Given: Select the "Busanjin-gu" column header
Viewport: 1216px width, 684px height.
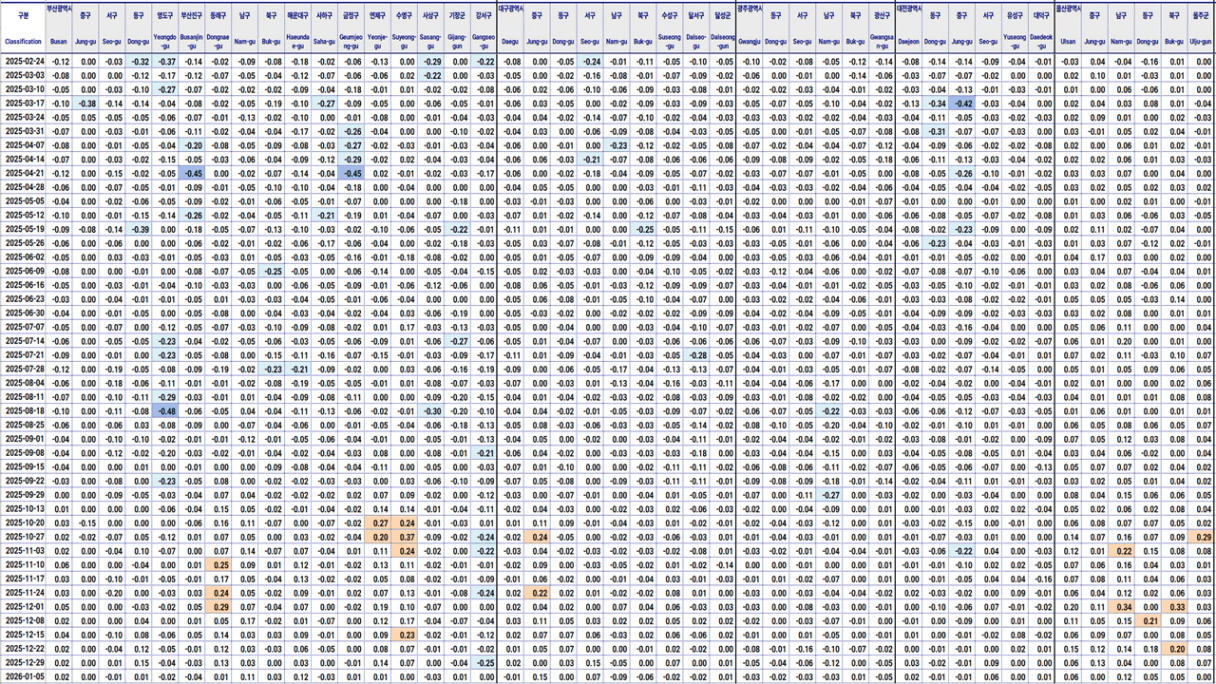Looking at the screenshot, I should coord(193,42).
